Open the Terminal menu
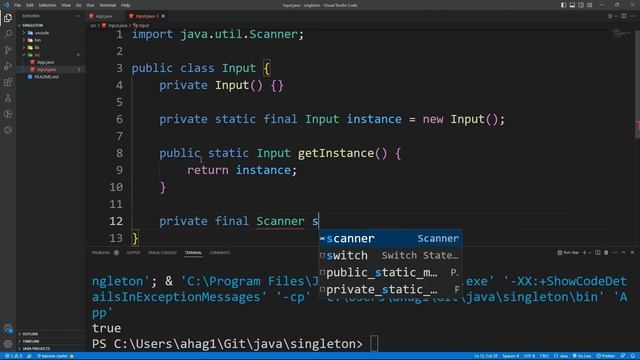Image resolution: width=640 pixels, height=360 pixels. click(x=108, y=5)
